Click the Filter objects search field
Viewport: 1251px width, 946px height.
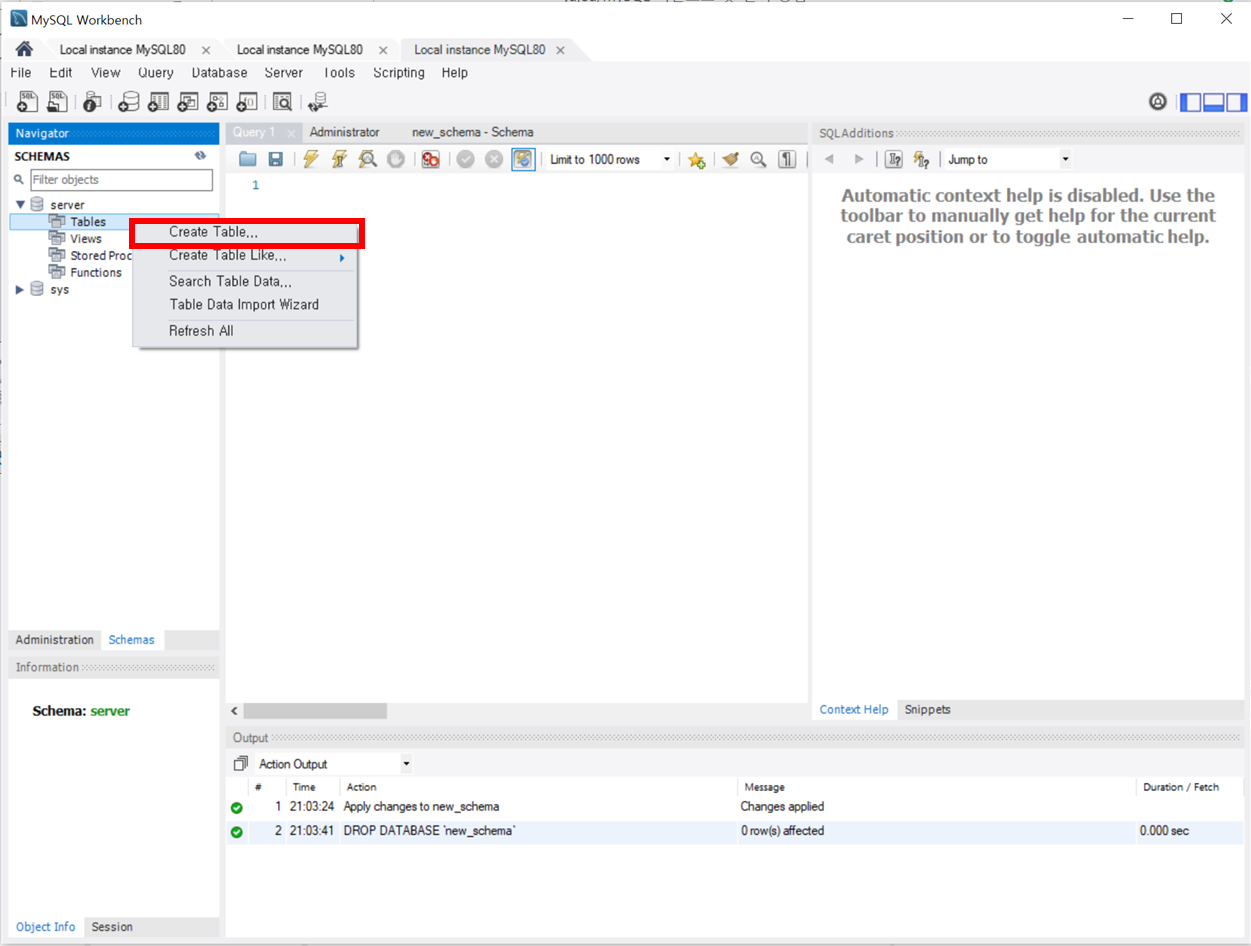(121, 180)
